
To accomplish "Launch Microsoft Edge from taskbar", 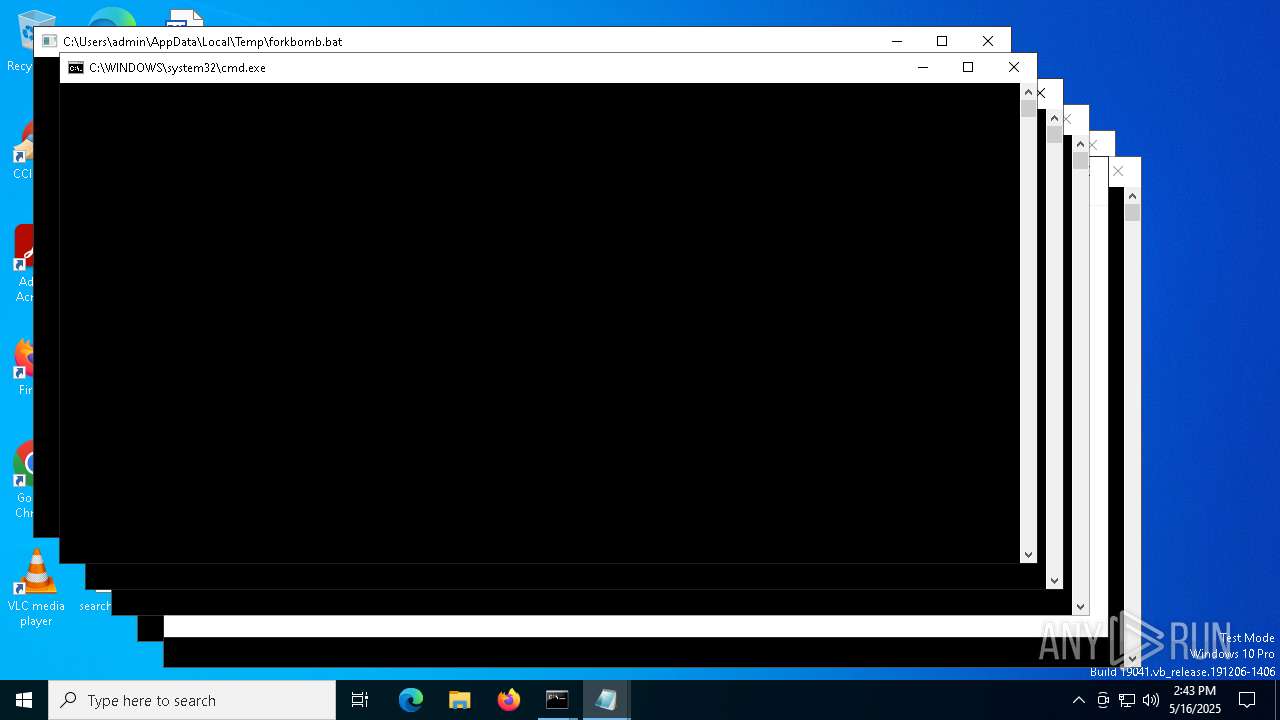I will [411, 700].
